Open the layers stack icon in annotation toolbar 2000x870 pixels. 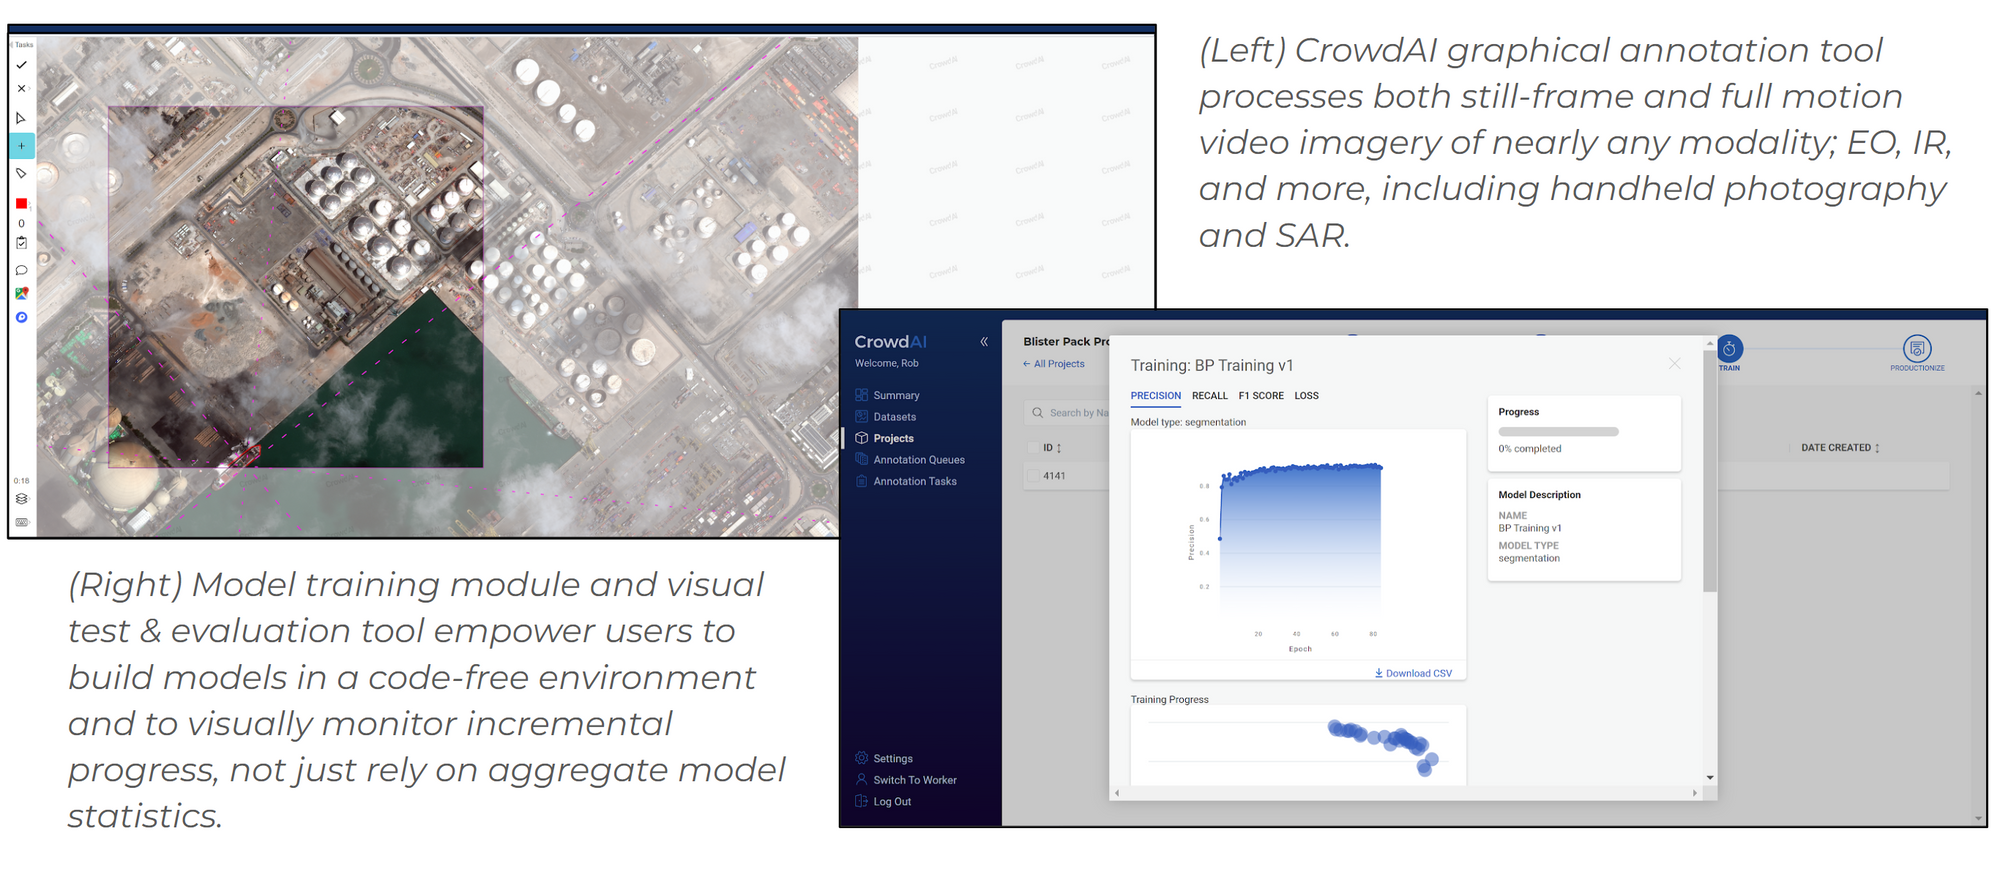(21, 499)
